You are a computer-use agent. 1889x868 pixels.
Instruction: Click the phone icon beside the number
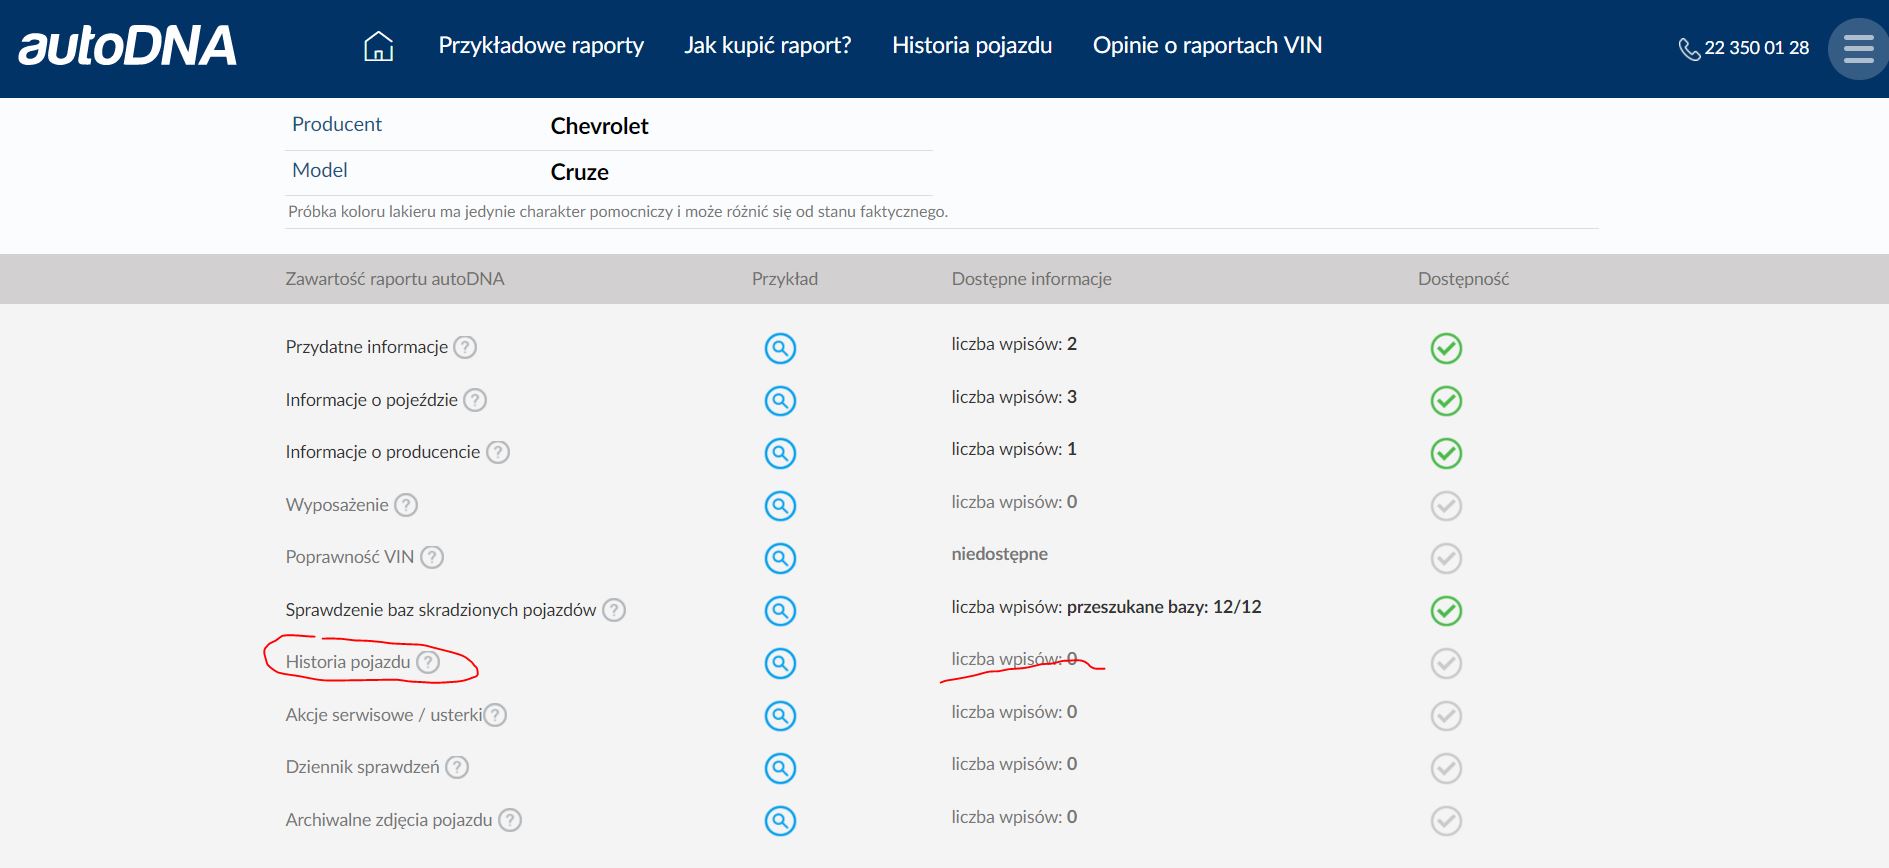point(1689,49)
